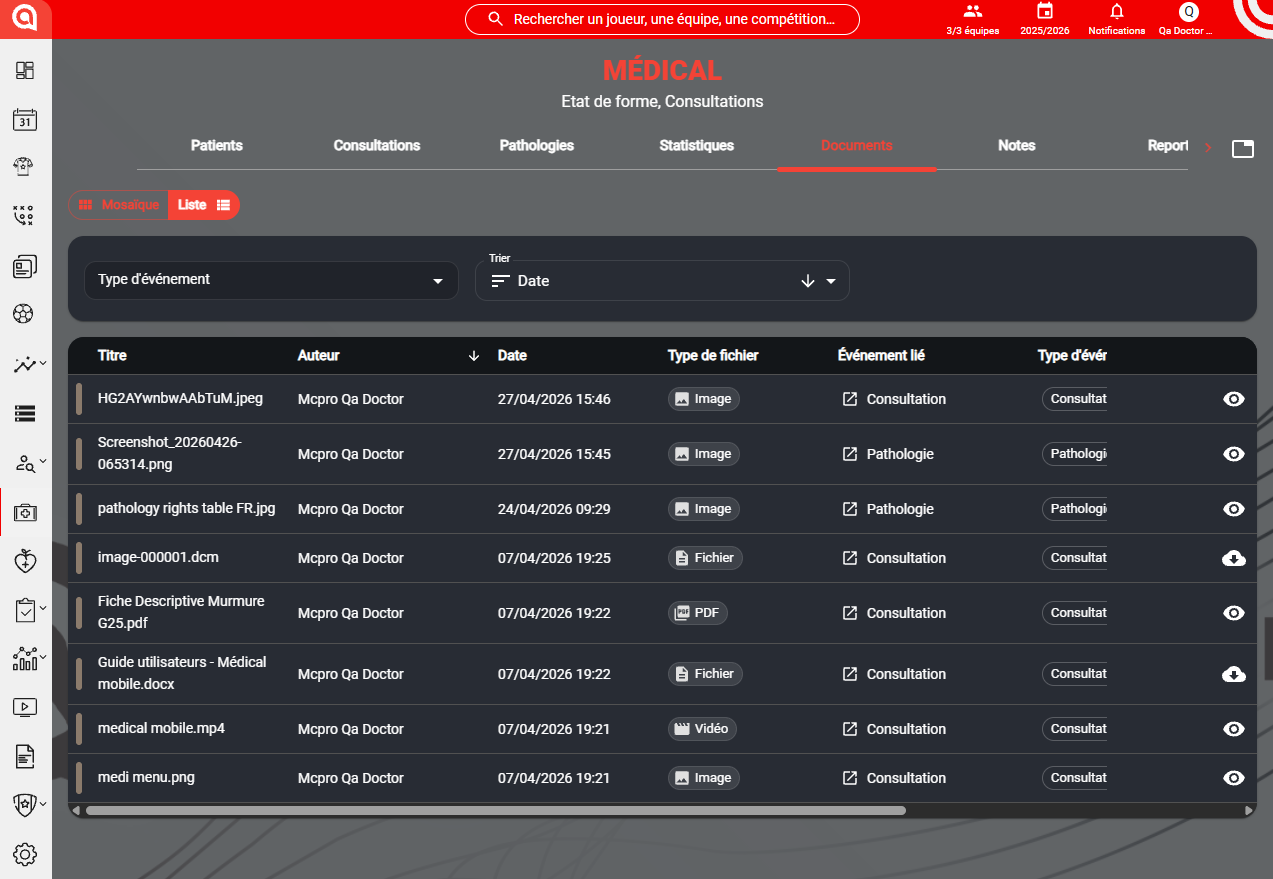This screenshot has width=1273, height=879.
Task: Expand the person search sidebar submenu chevron
Action: pos(43,463)
